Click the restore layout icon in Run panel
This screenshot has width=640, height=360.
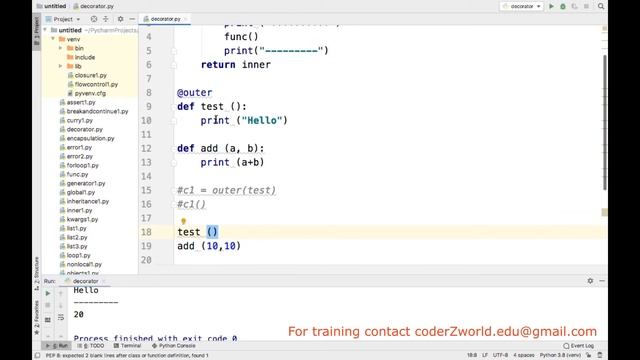coord(48,319)
